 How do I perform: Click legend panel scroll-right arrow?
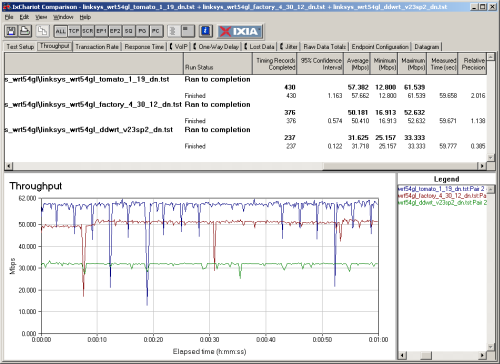(x=482, y=355)
